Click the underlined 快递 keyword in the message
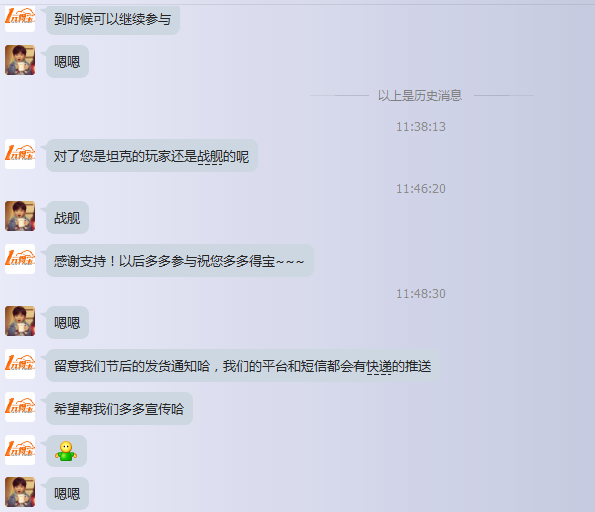 coord(379,366)
